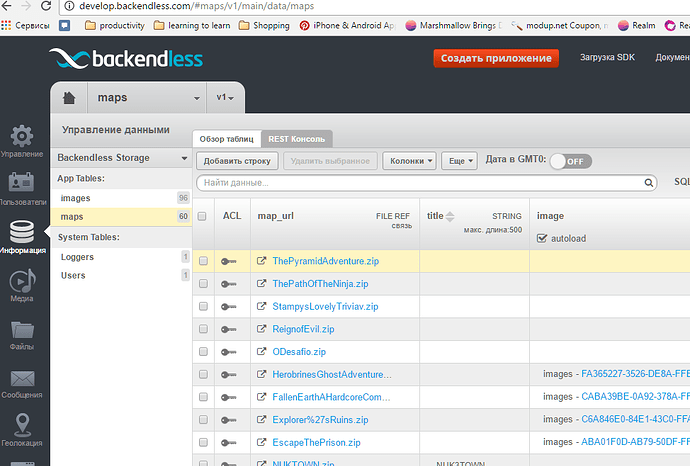The width and height of the screenshot is (690, 466).
Task: Select the ReignofEvil.zip row checkbox
Action: tap(203, 329)
